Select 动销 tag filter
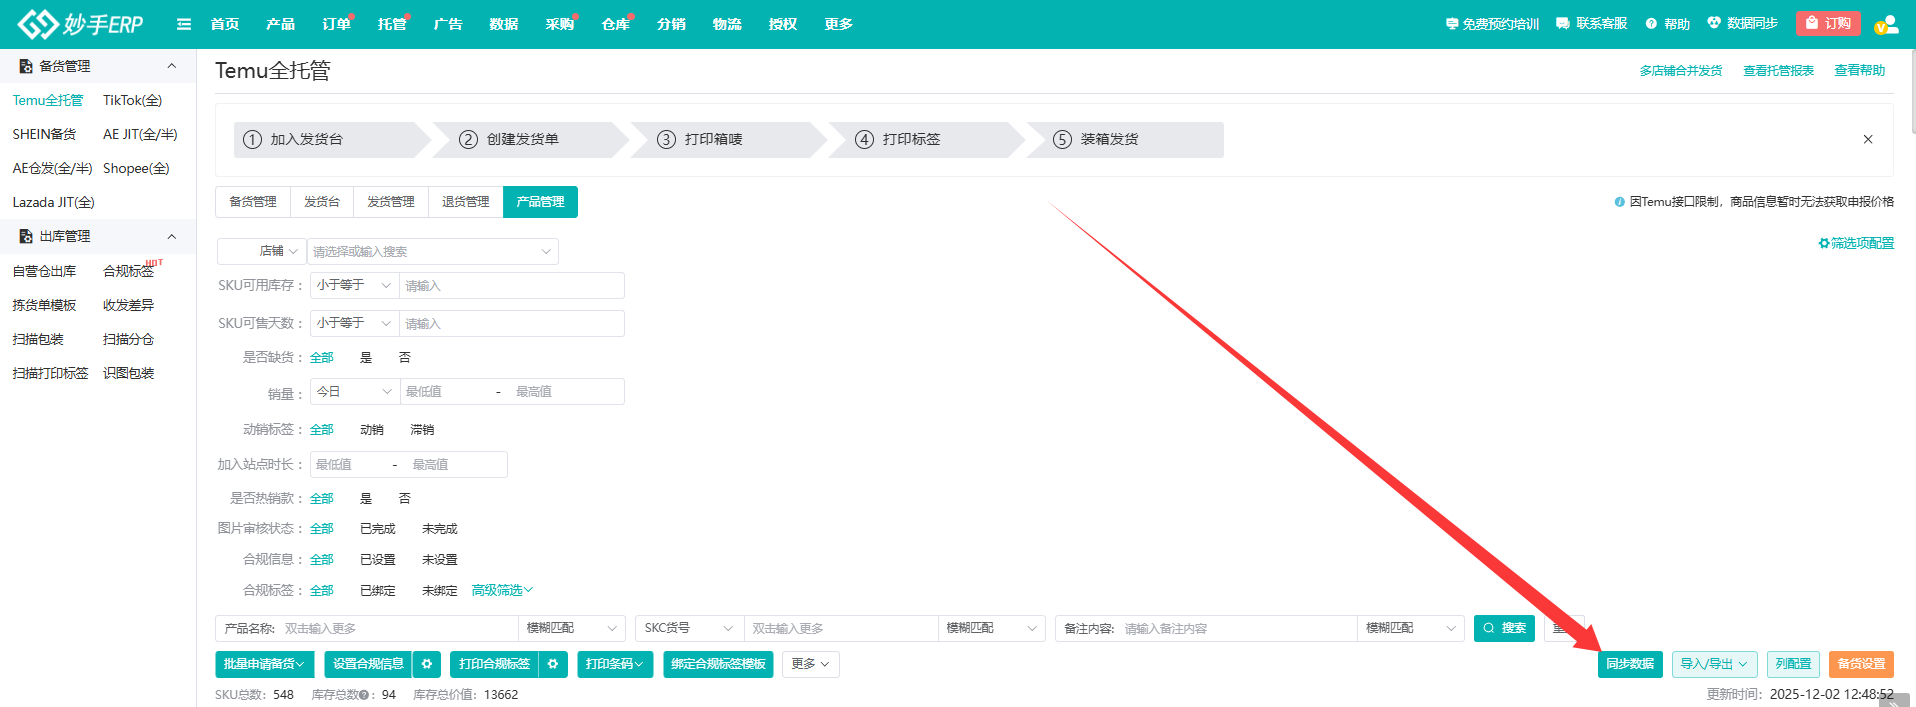Screen dimensions: 1916x707 372,429
